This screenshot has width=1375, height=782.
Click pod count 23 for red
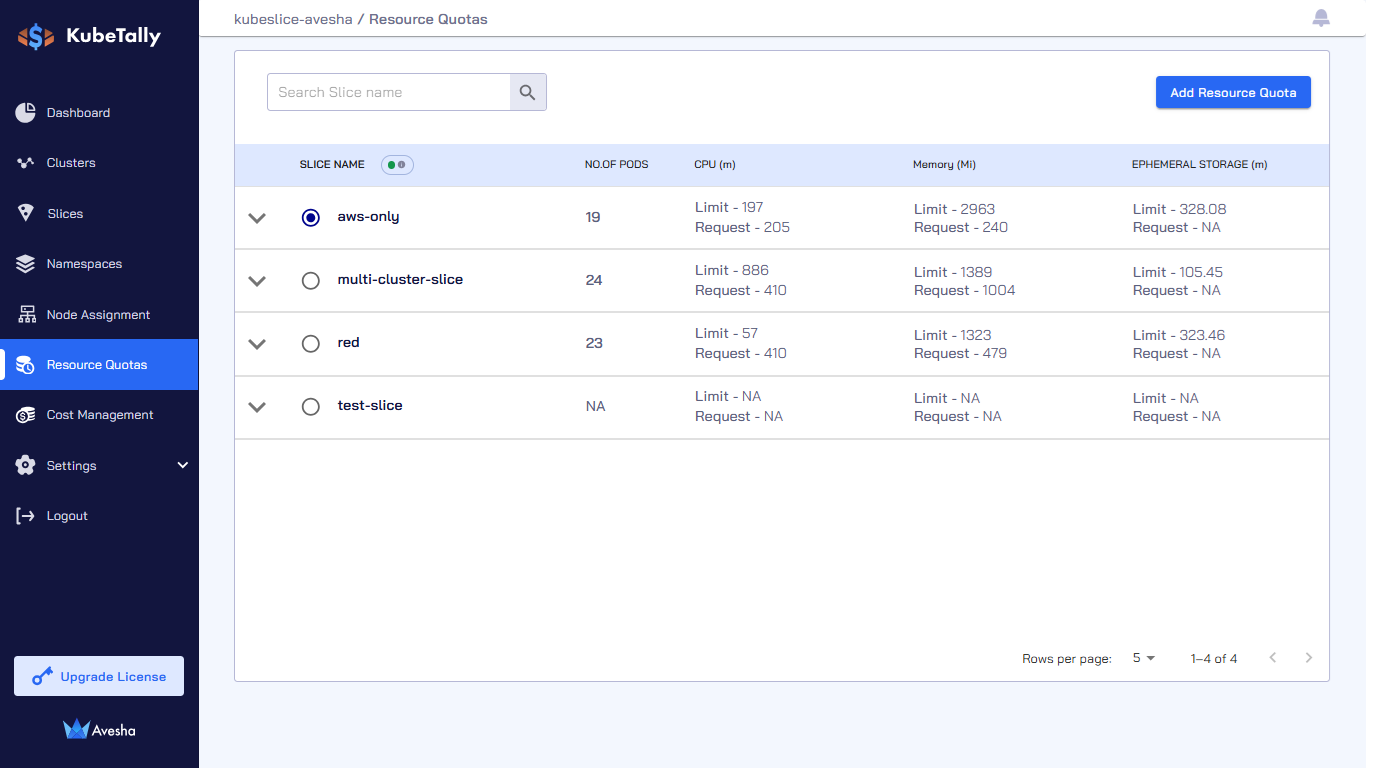594,343
